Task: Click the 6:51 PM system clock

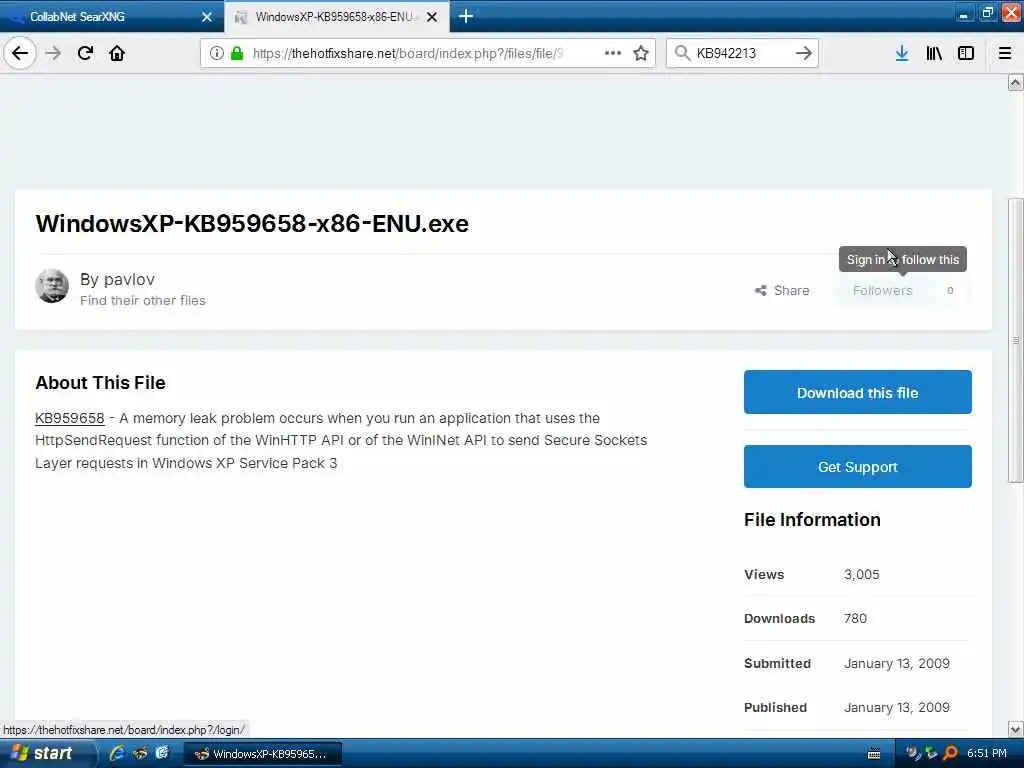Action: (x=987, y=753)
